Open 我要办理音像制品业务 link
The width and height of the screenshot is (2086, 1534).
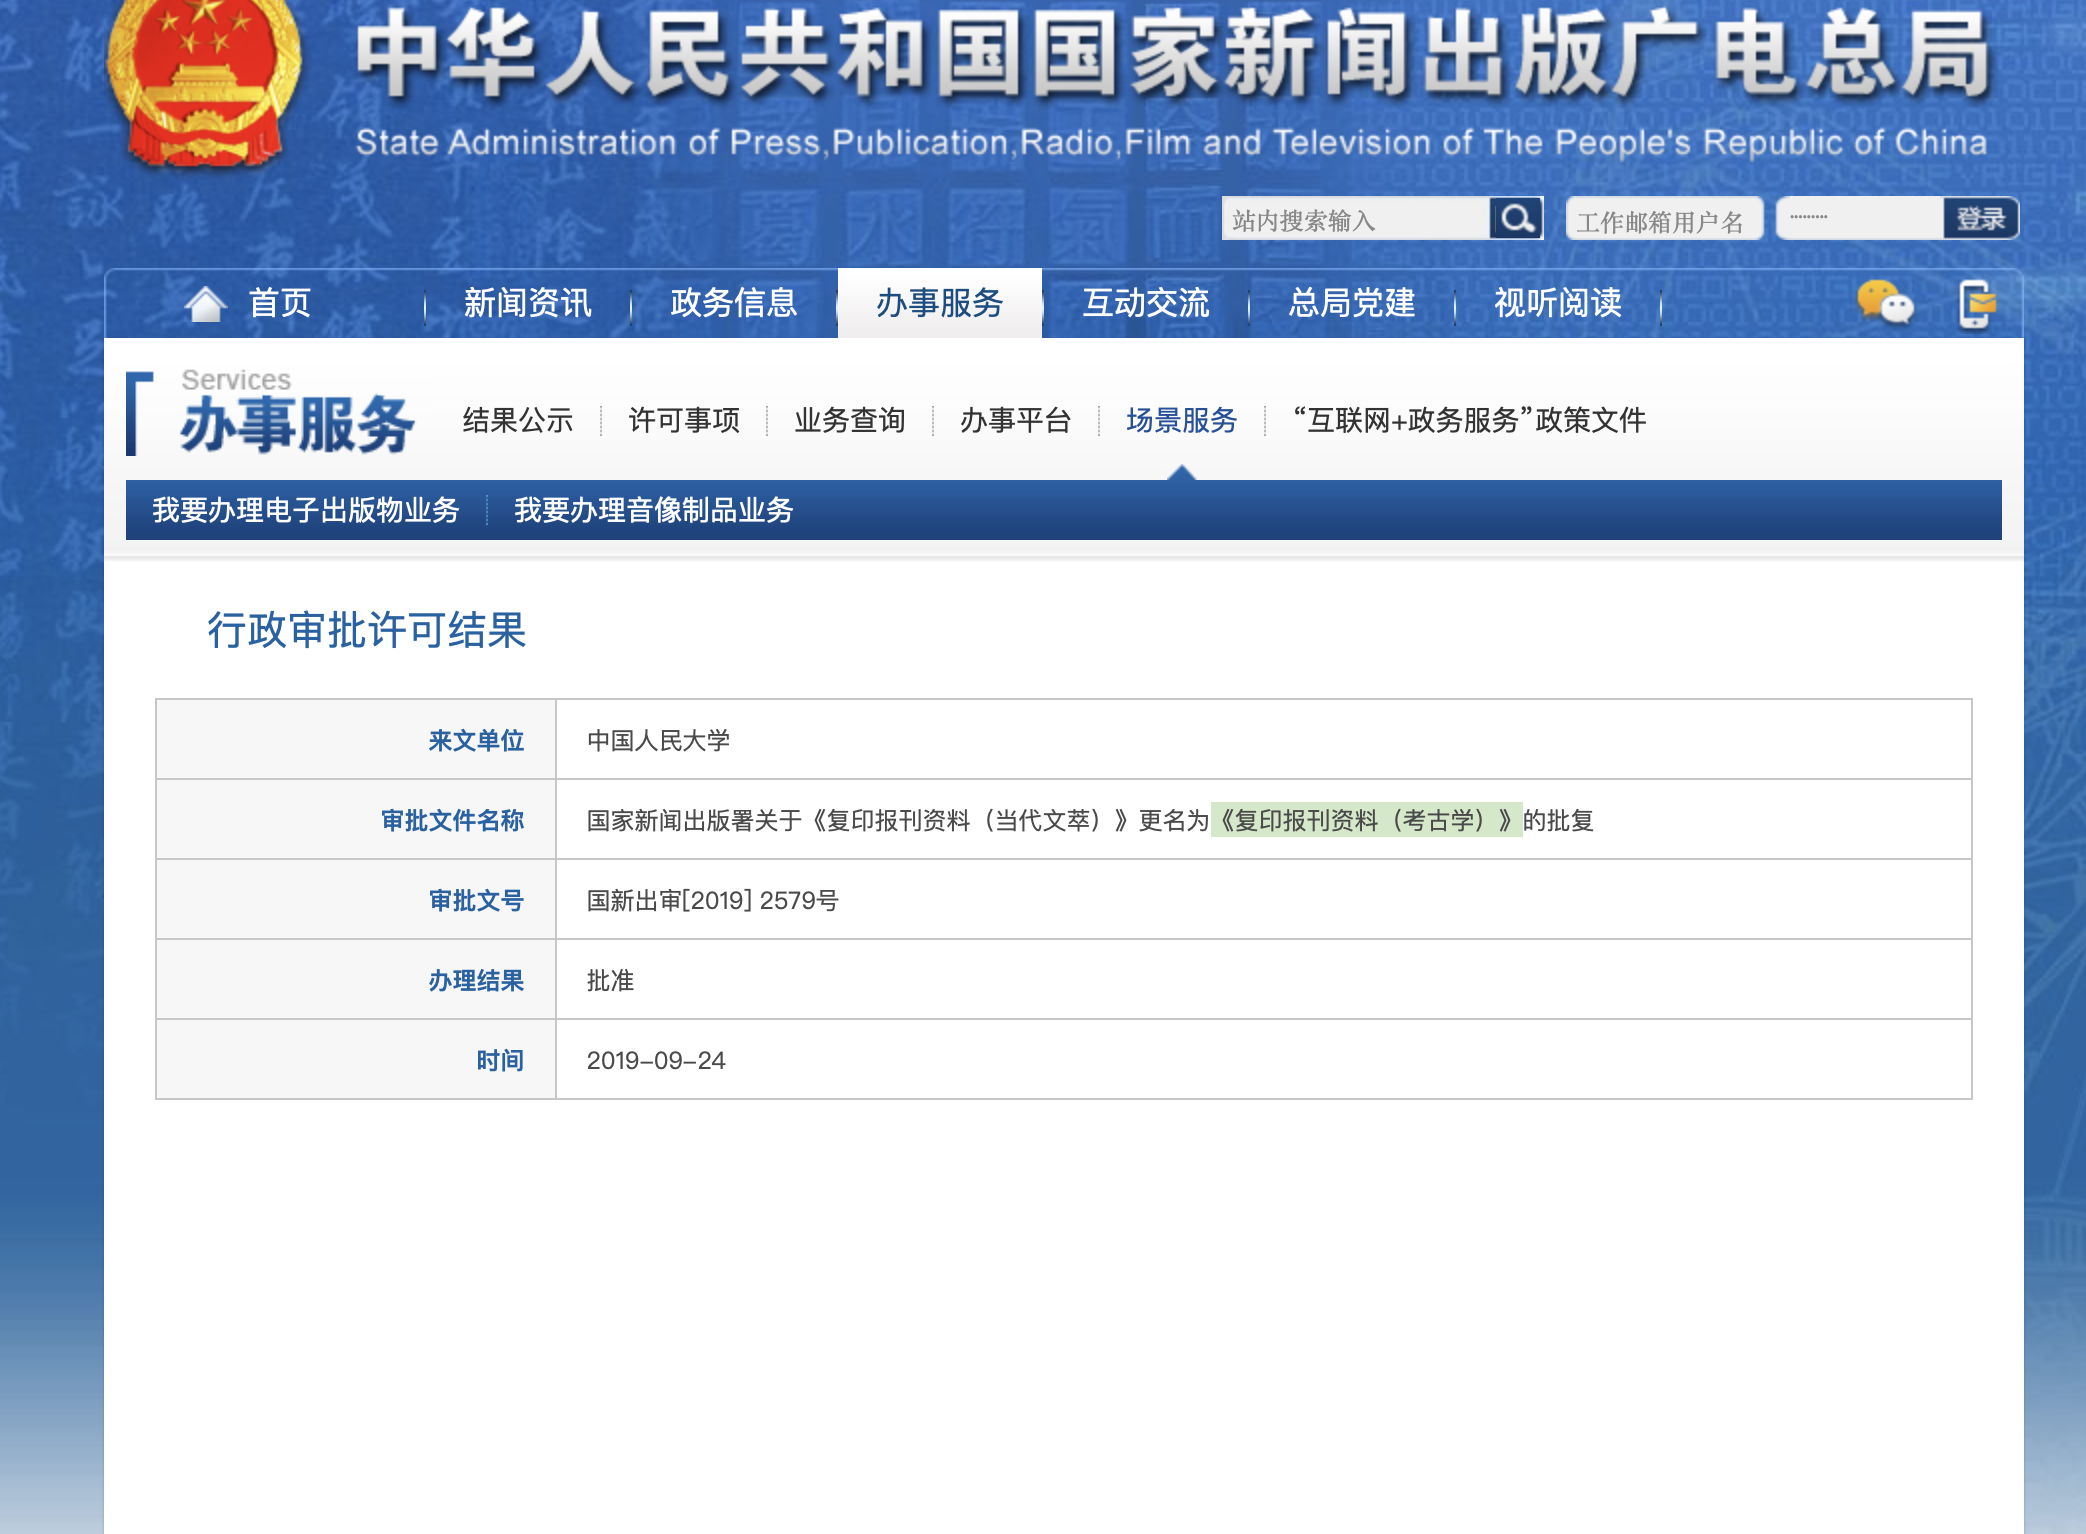pyautogui.click(x=653, y=510)
